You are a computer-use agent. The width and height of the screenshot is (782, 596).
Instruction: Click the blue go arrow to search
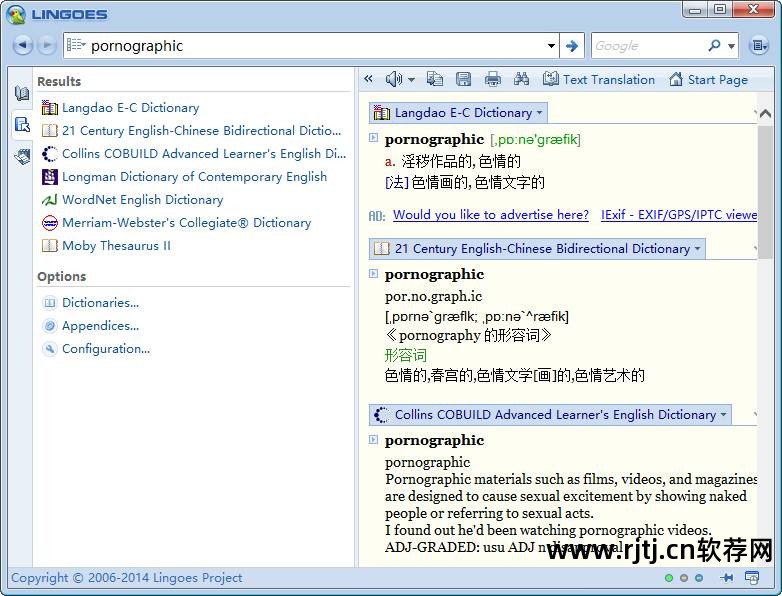[572, 46]
